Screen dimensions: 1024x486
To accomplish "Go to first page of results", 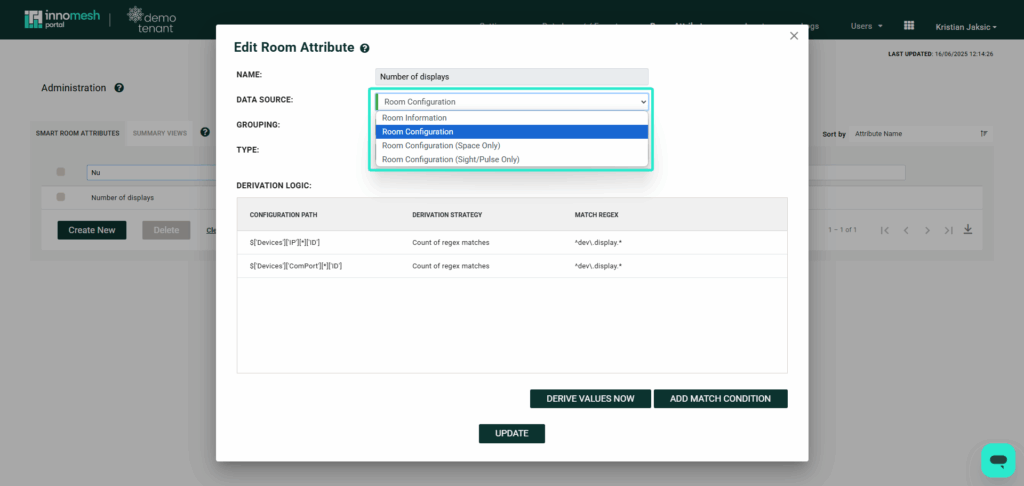I will pos(884,230).
